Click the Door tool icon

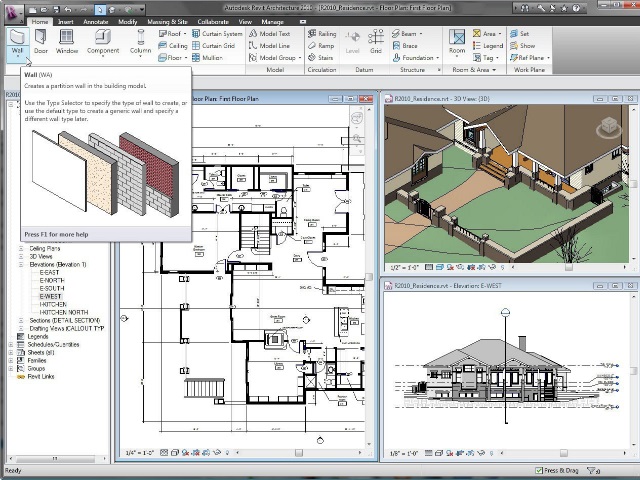coord(41,39)
